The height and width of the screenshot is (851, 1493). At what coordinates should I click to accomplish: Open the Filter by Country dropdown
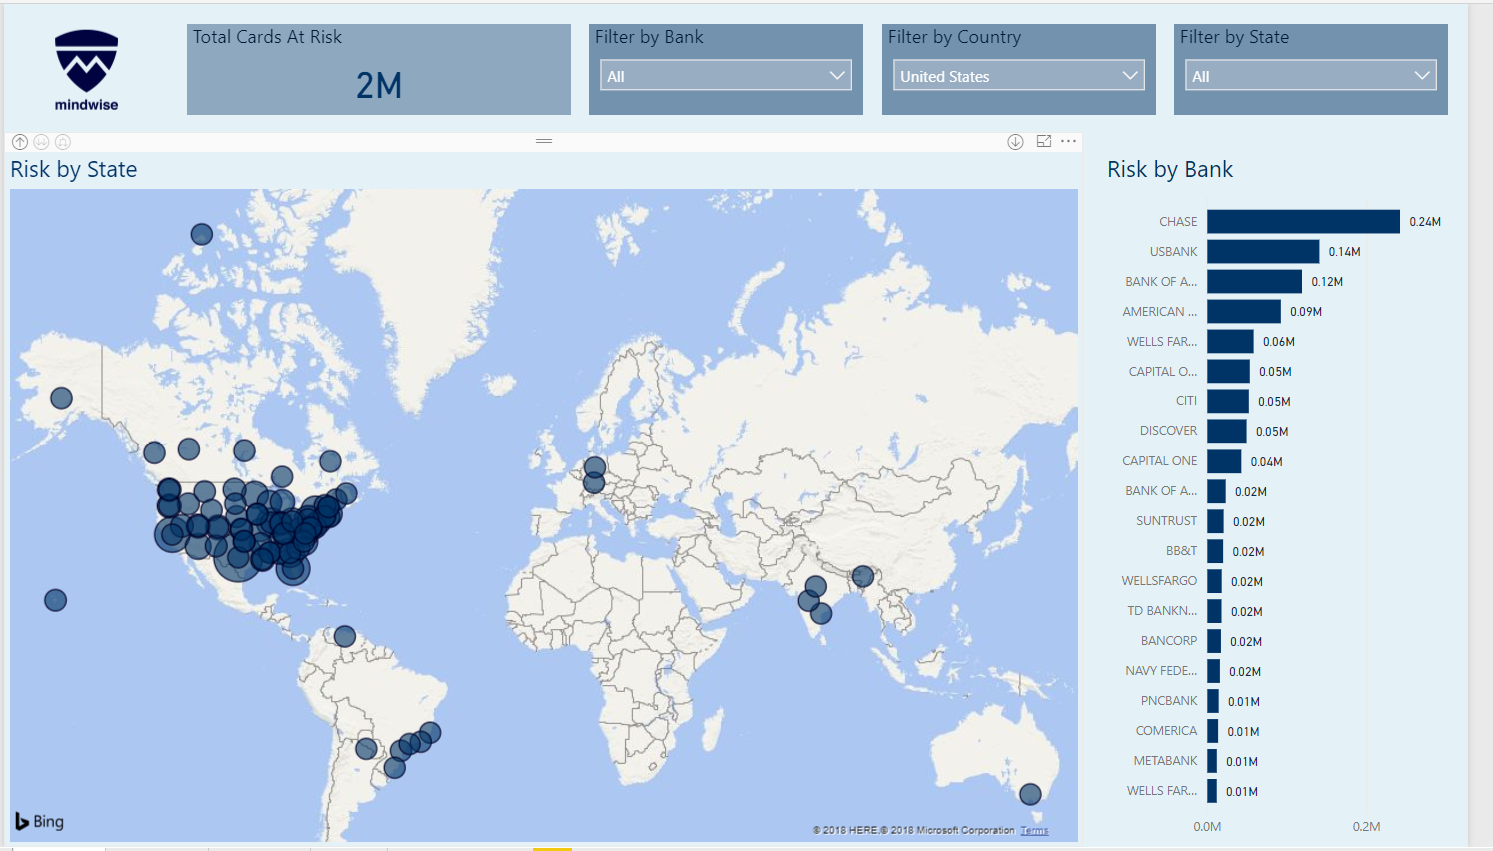pyautogui.click(x=1017, y=75)
